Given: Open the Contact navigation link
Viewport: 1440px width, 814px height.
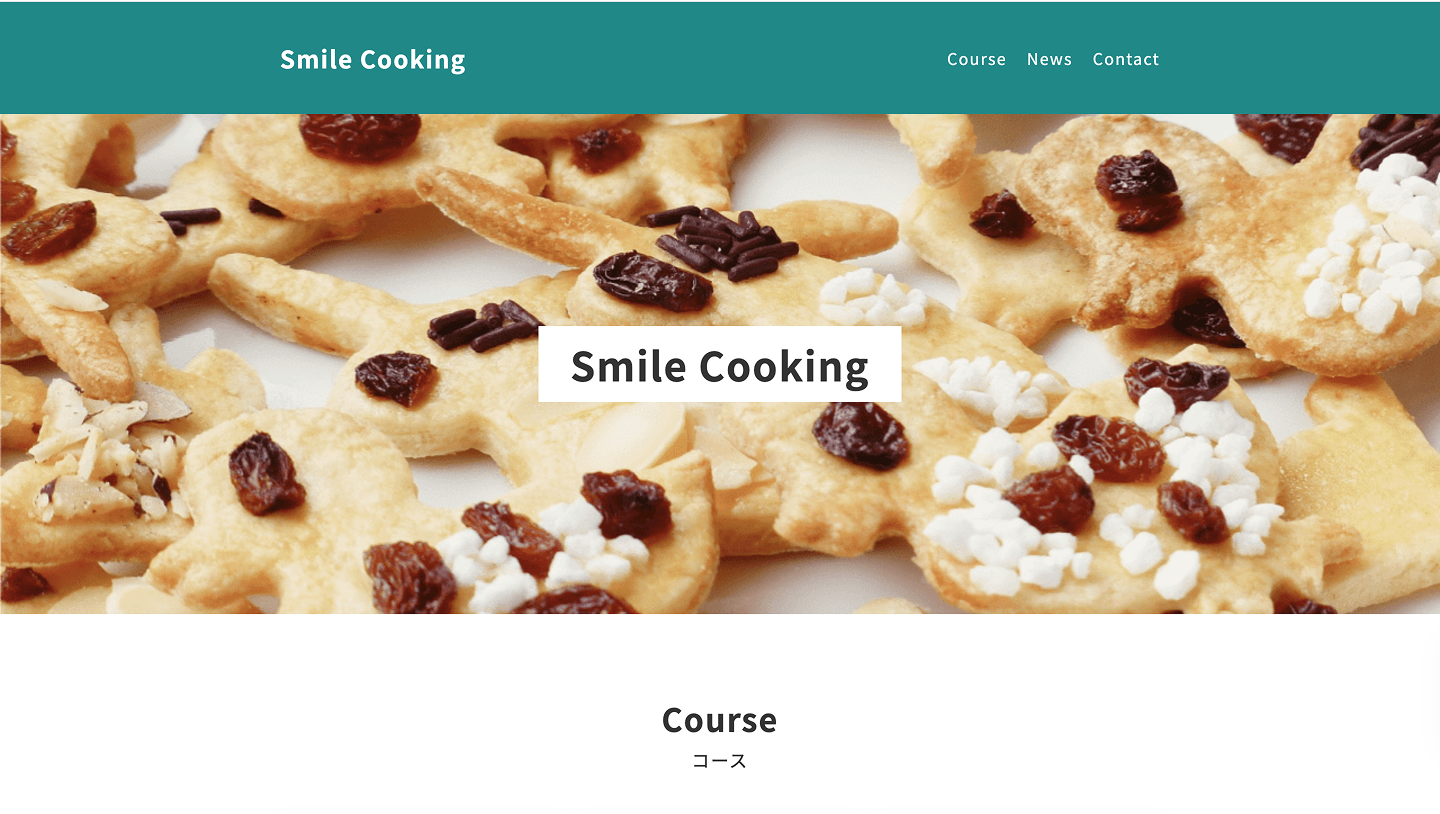Looking at the screenshot, I should pos(1125,59).
